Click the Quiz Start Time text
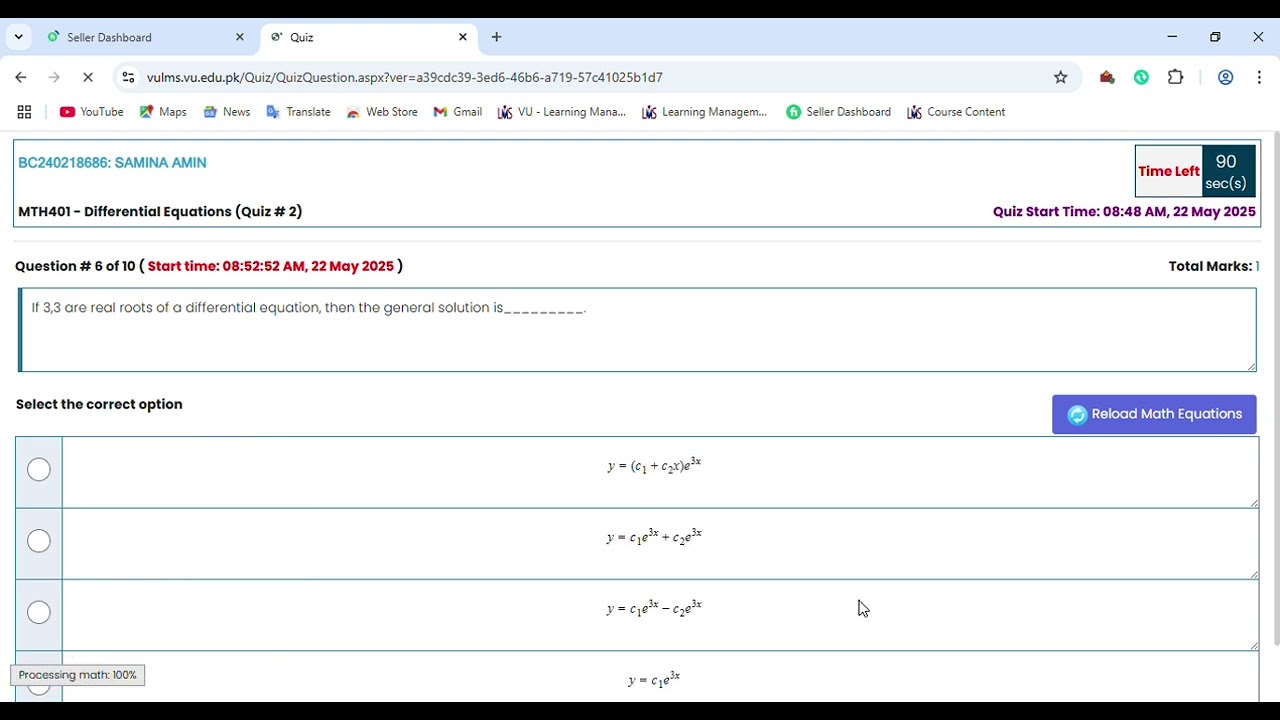The width and height of the screenshot is (1280, 720). click(x=1124, y=212)
